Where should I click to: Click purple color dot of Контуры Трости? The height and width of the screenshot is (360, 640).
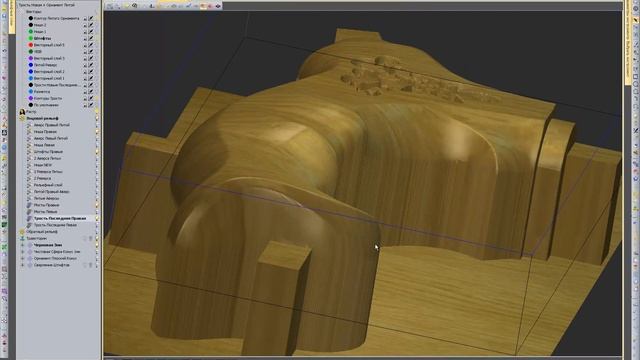click(x=31, y=98)
